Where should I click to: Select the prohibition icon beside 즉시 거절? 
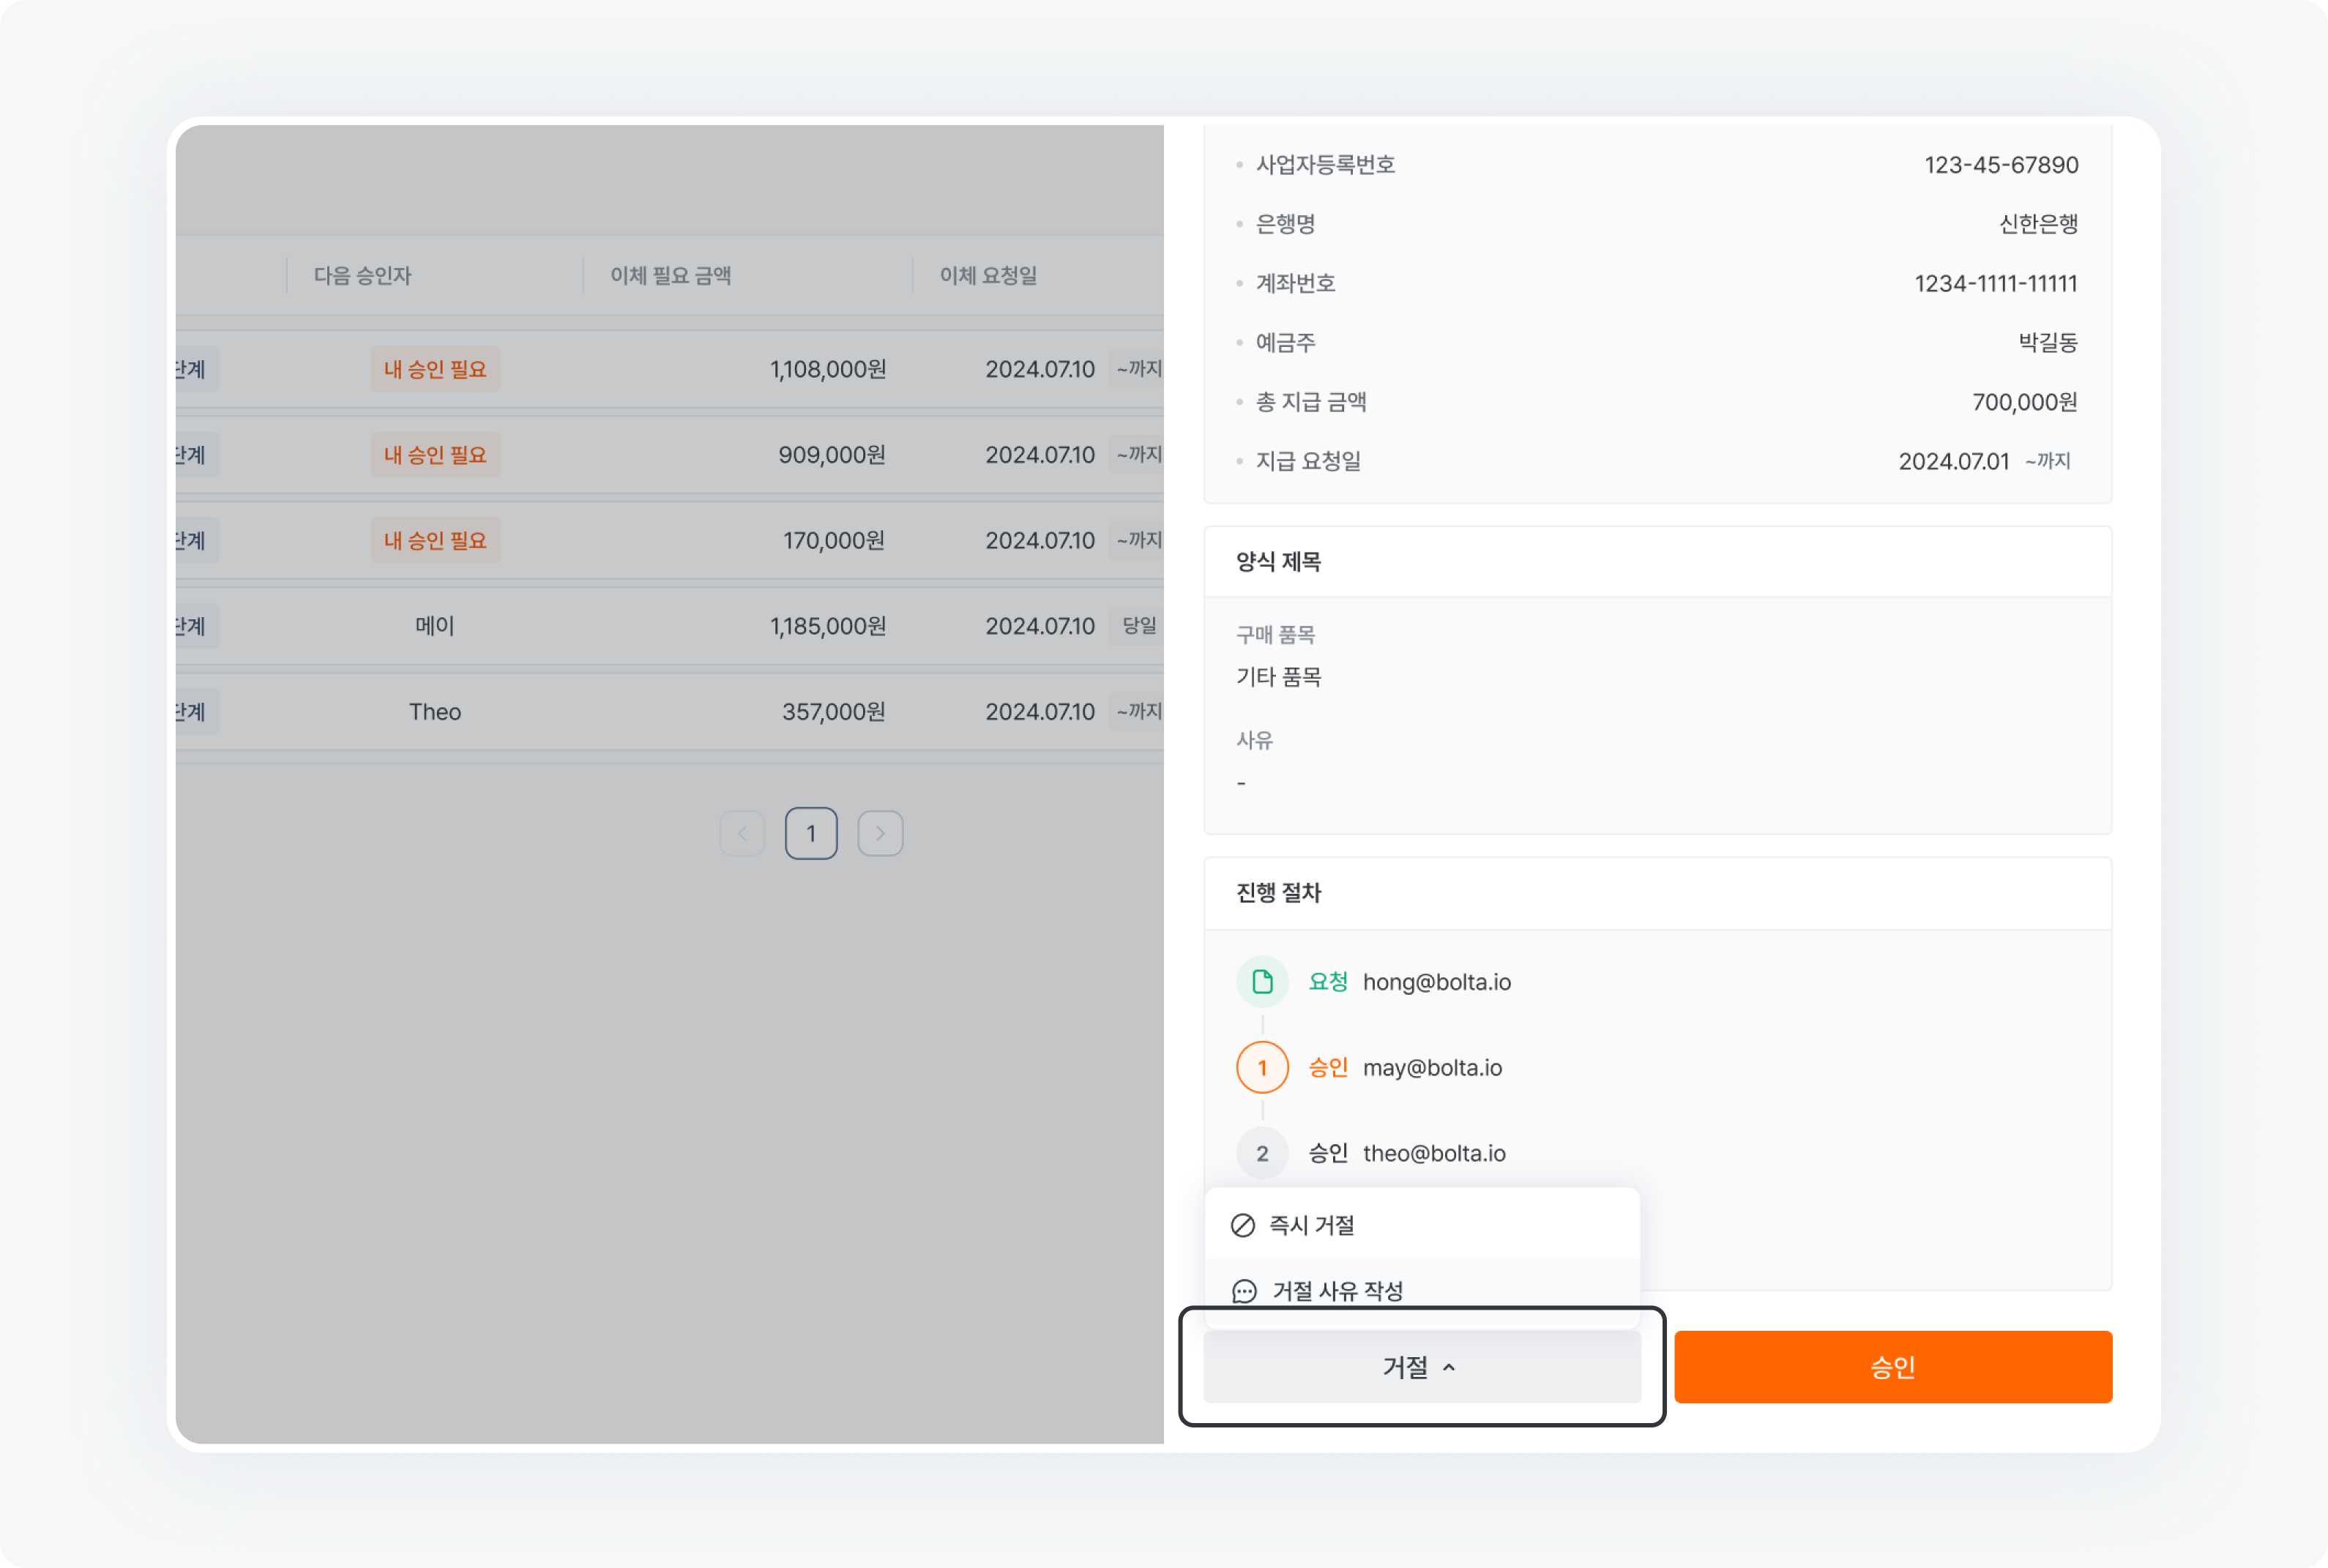[1242, 1224]
